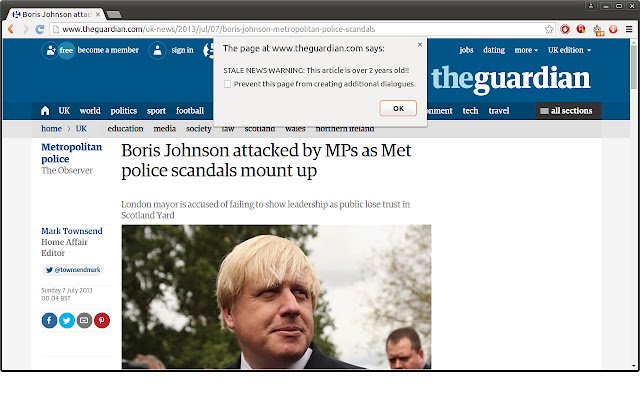640x400 pixels.
Task: Click the page vertical scrollbar
Action: pyautogui.click(x=634, y=204)
